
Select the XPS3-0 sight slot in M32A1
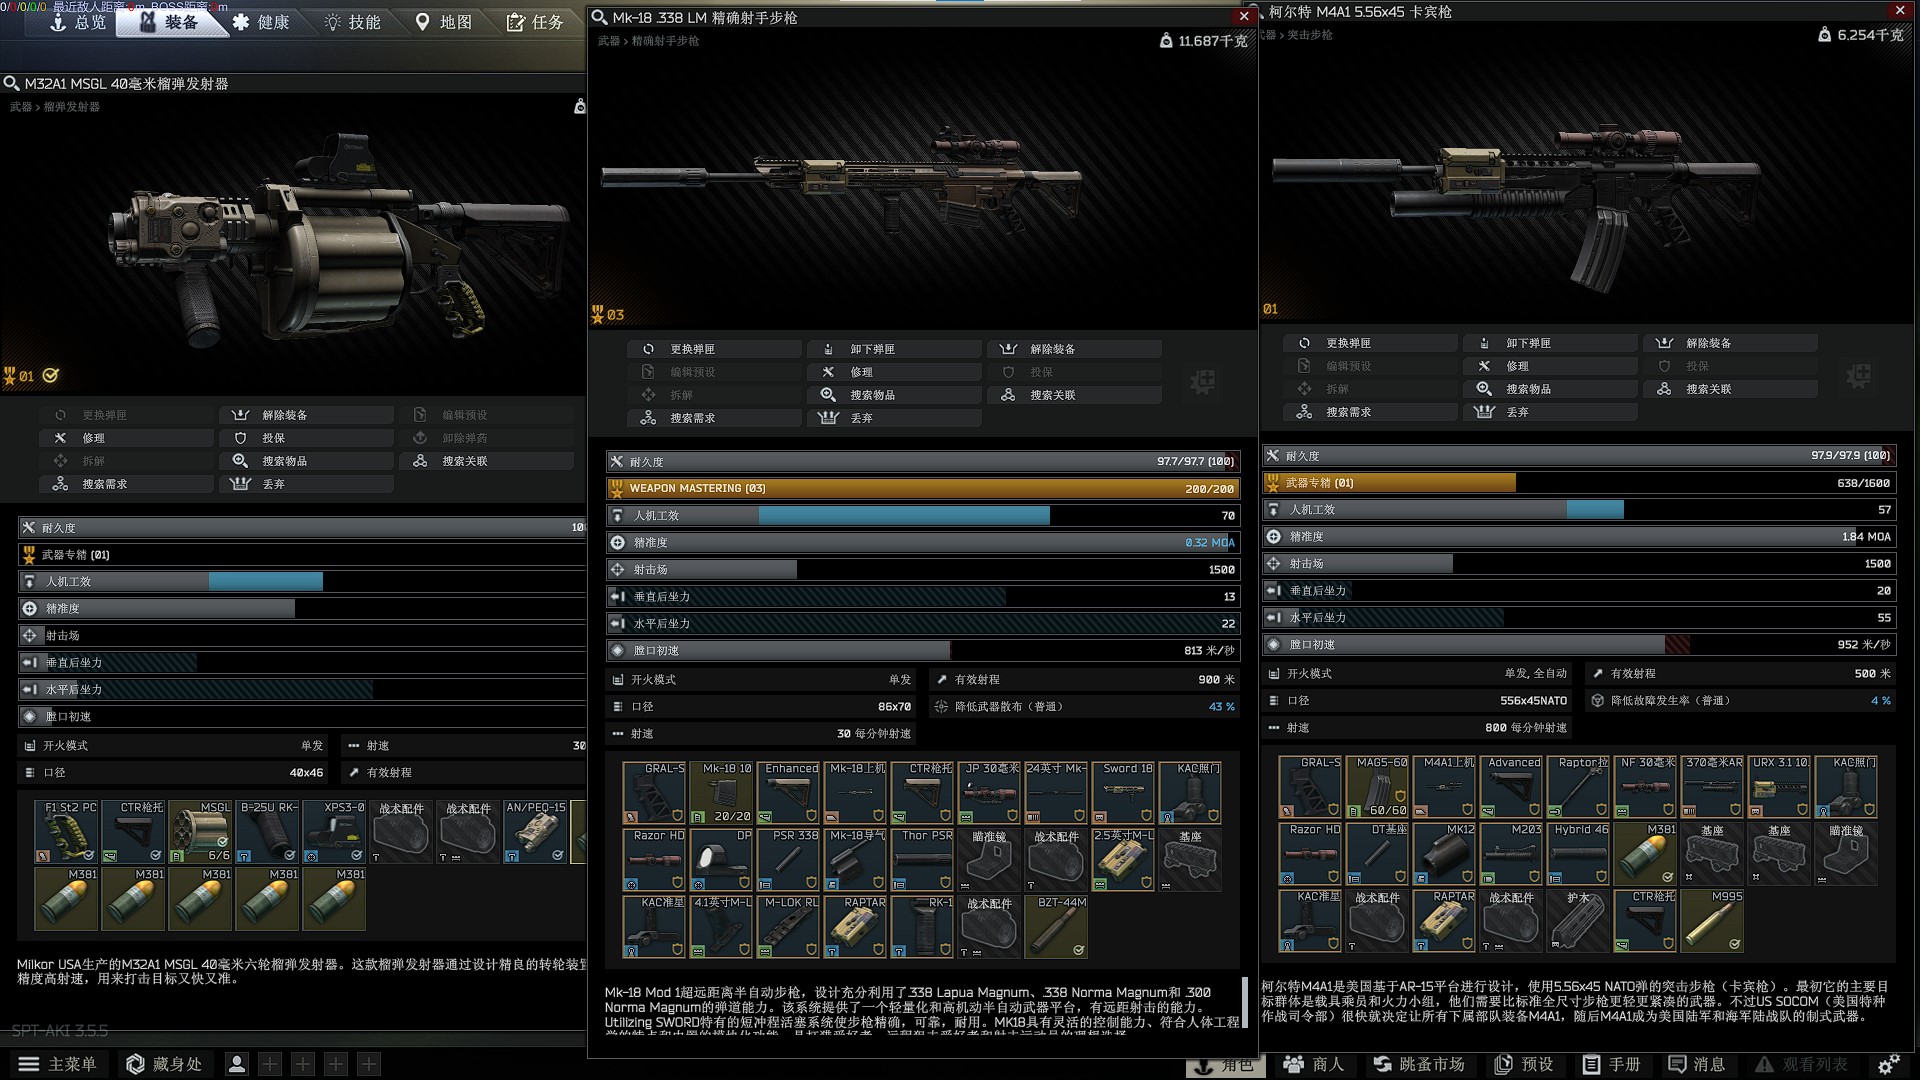[x=334, y=831]
